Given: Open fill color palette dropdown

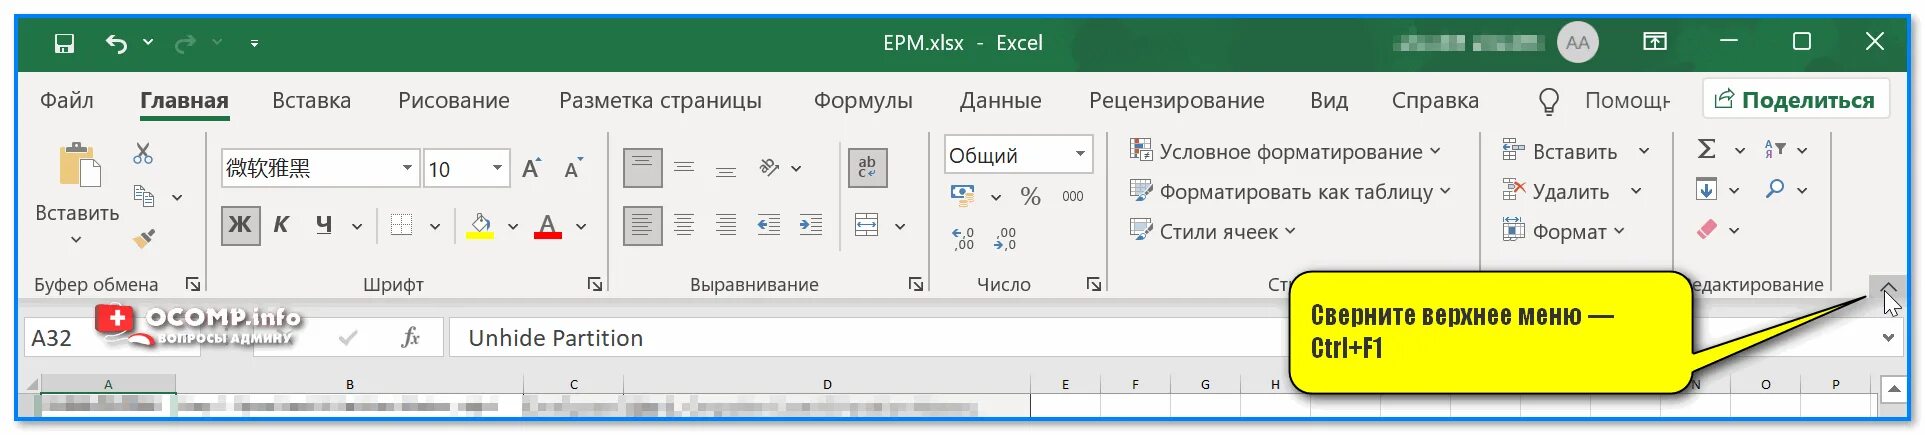Looking at the screenshot, I should click(513, 226).
